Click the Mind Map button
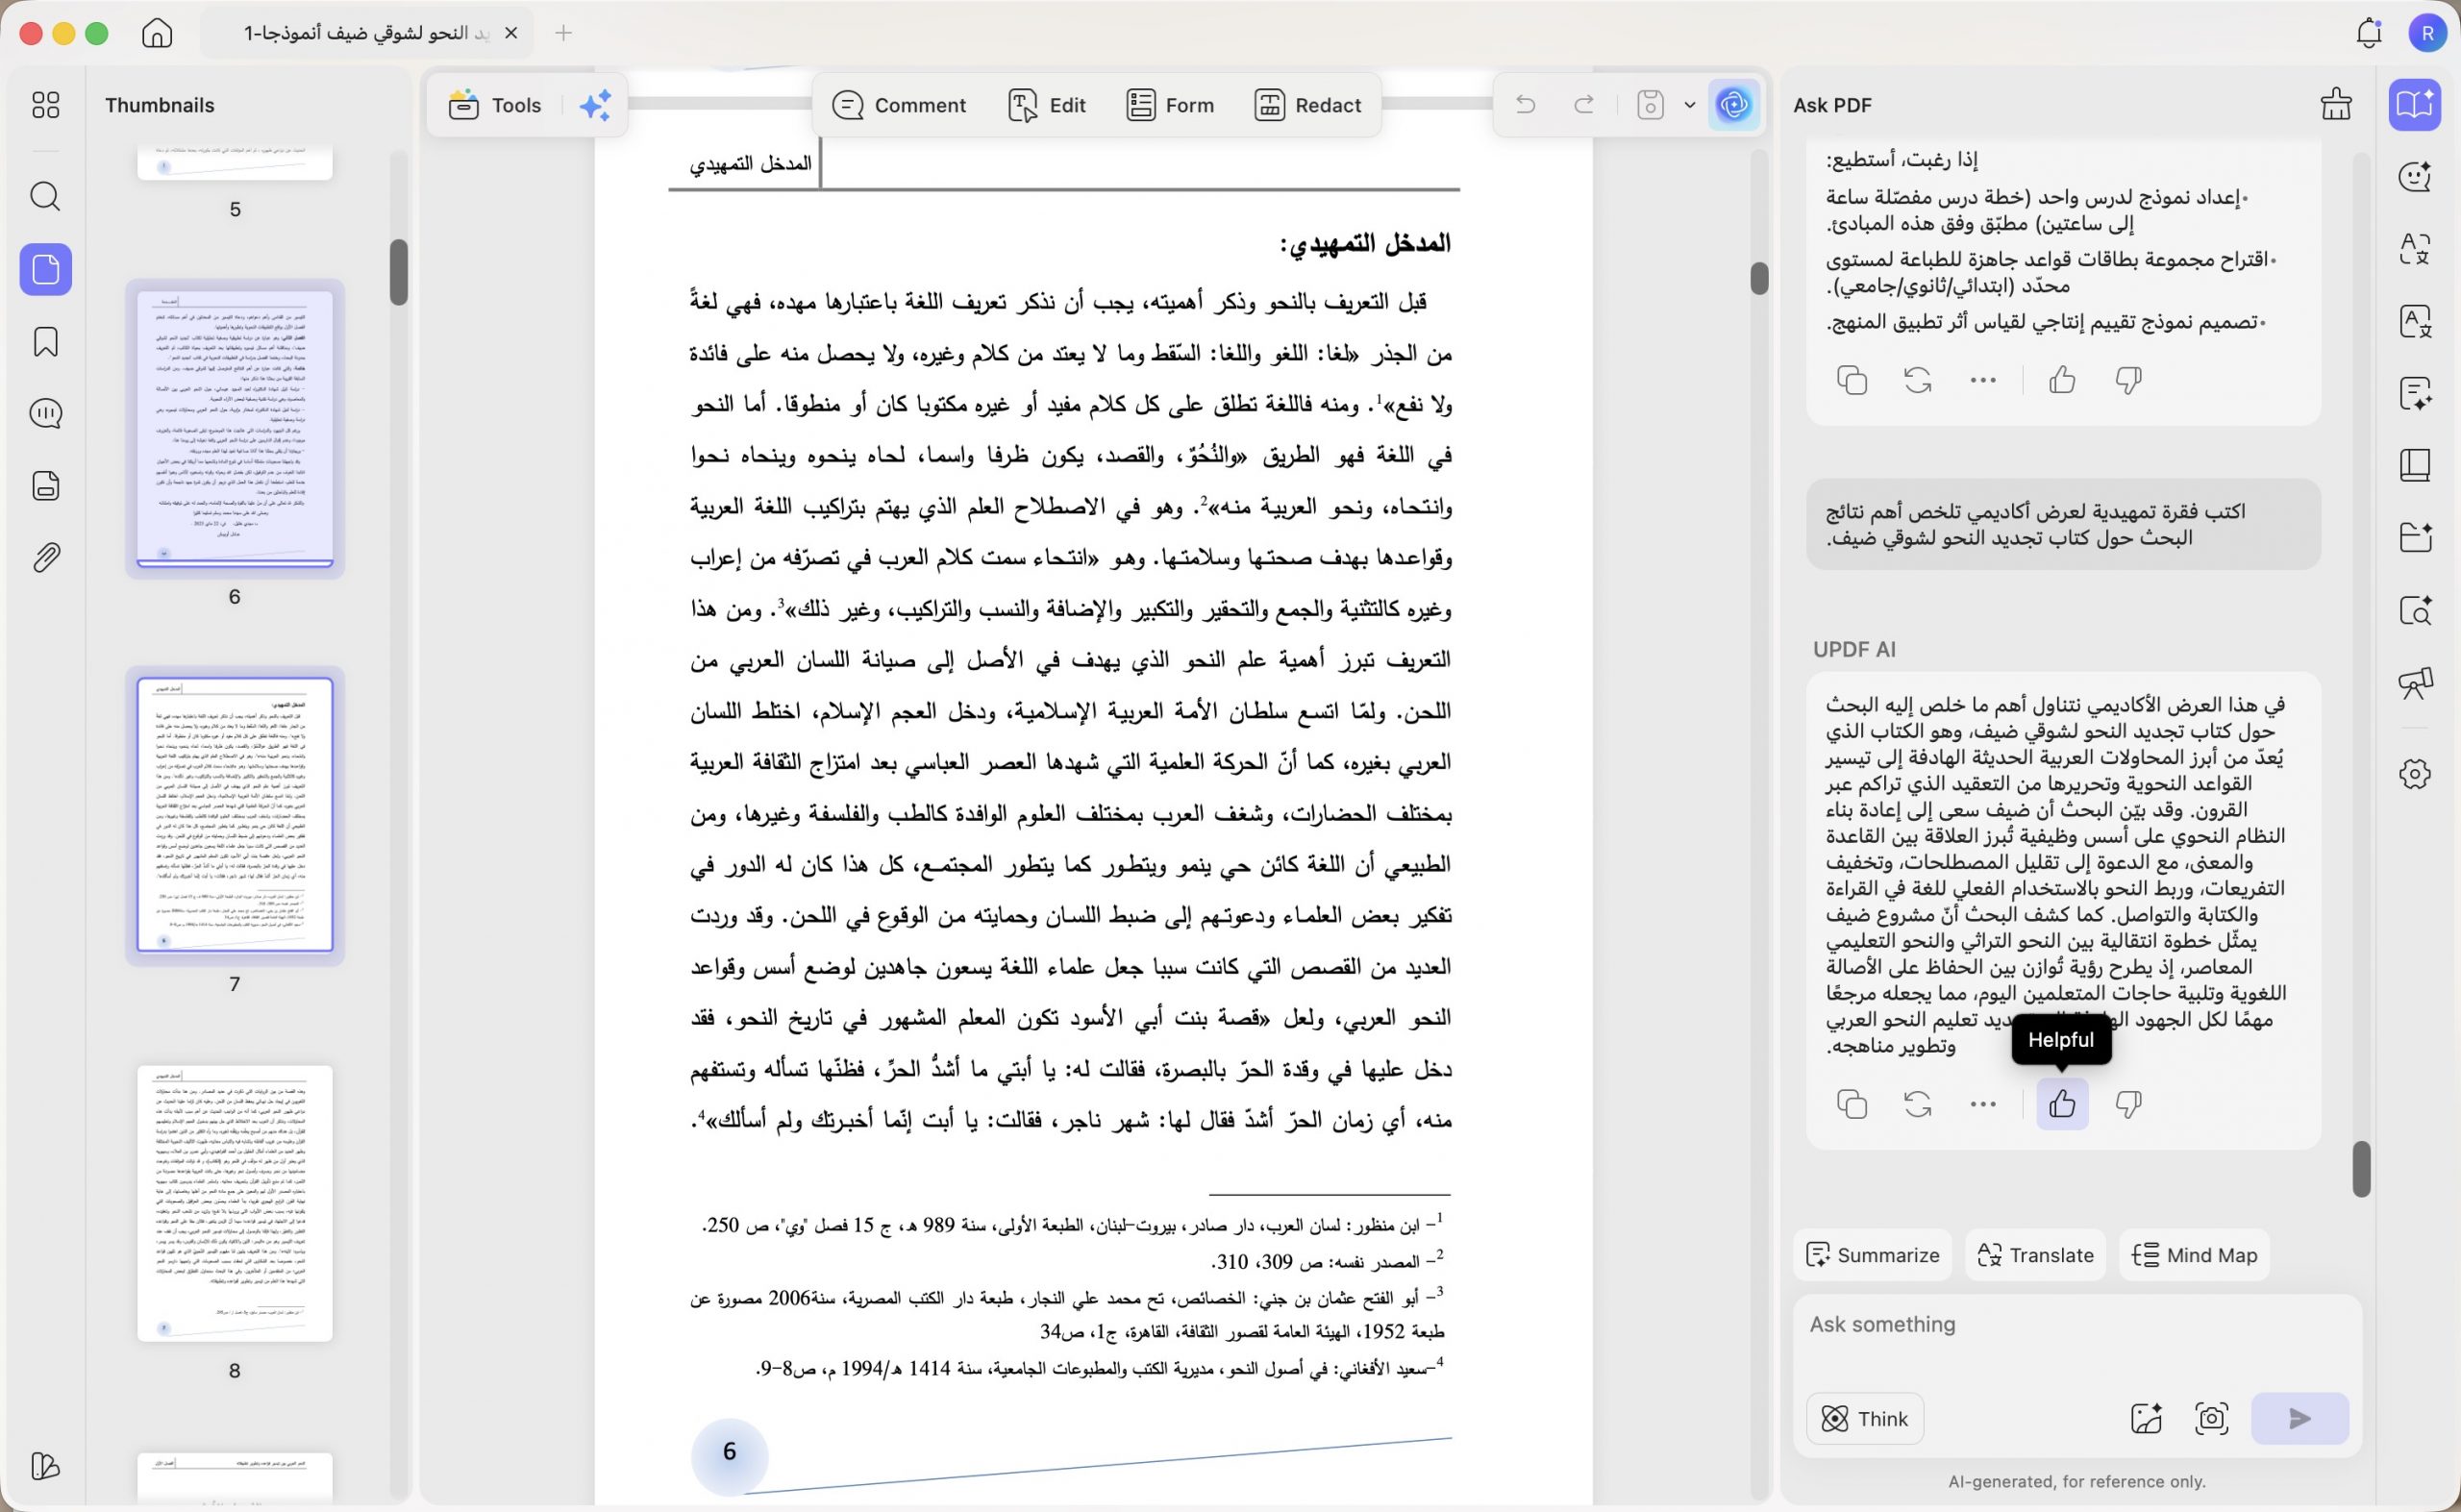 coord(2194,1255)
